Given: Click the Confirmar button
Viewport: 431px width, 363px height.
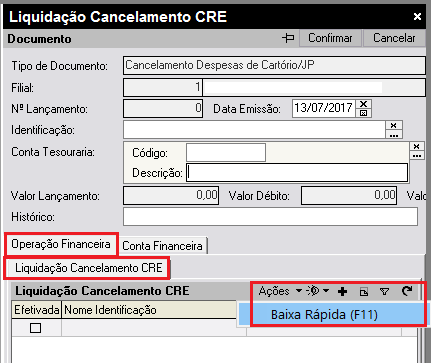Looking at the screenshot, I should pyautogui.click(x=330, y=38).
